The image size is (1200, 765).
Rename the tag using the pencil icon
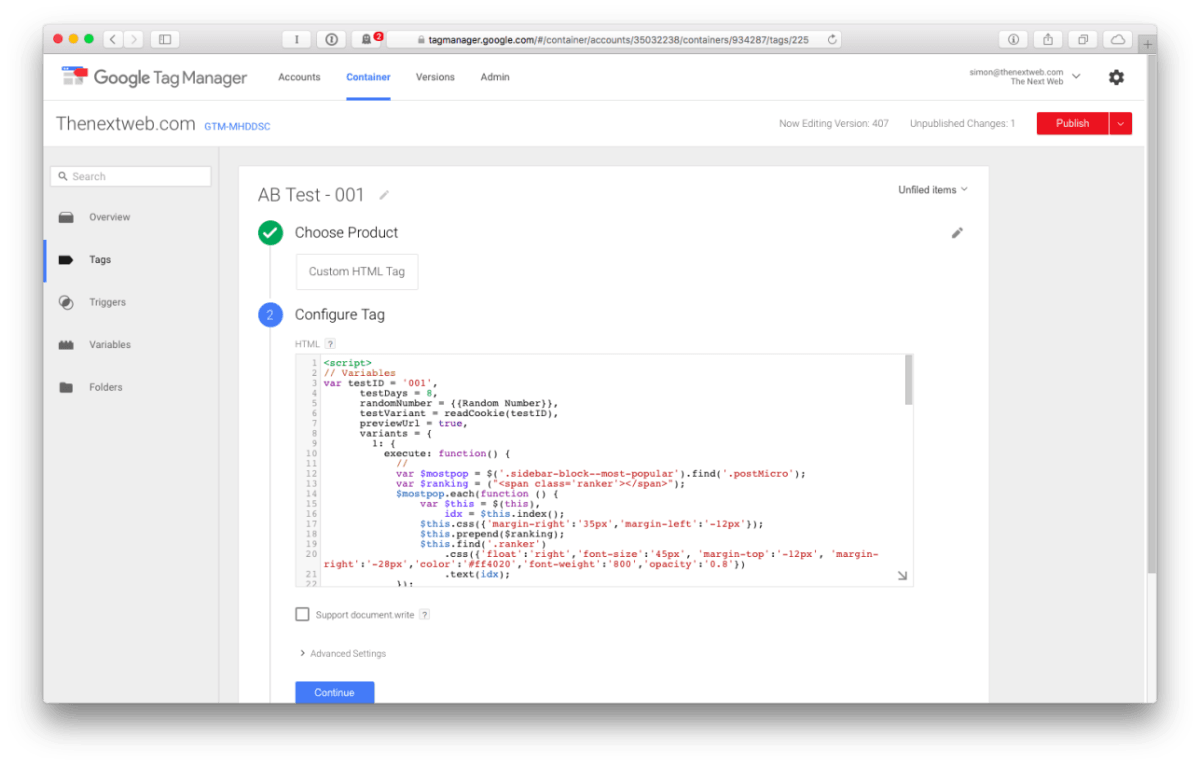click(x=383, y=196)
